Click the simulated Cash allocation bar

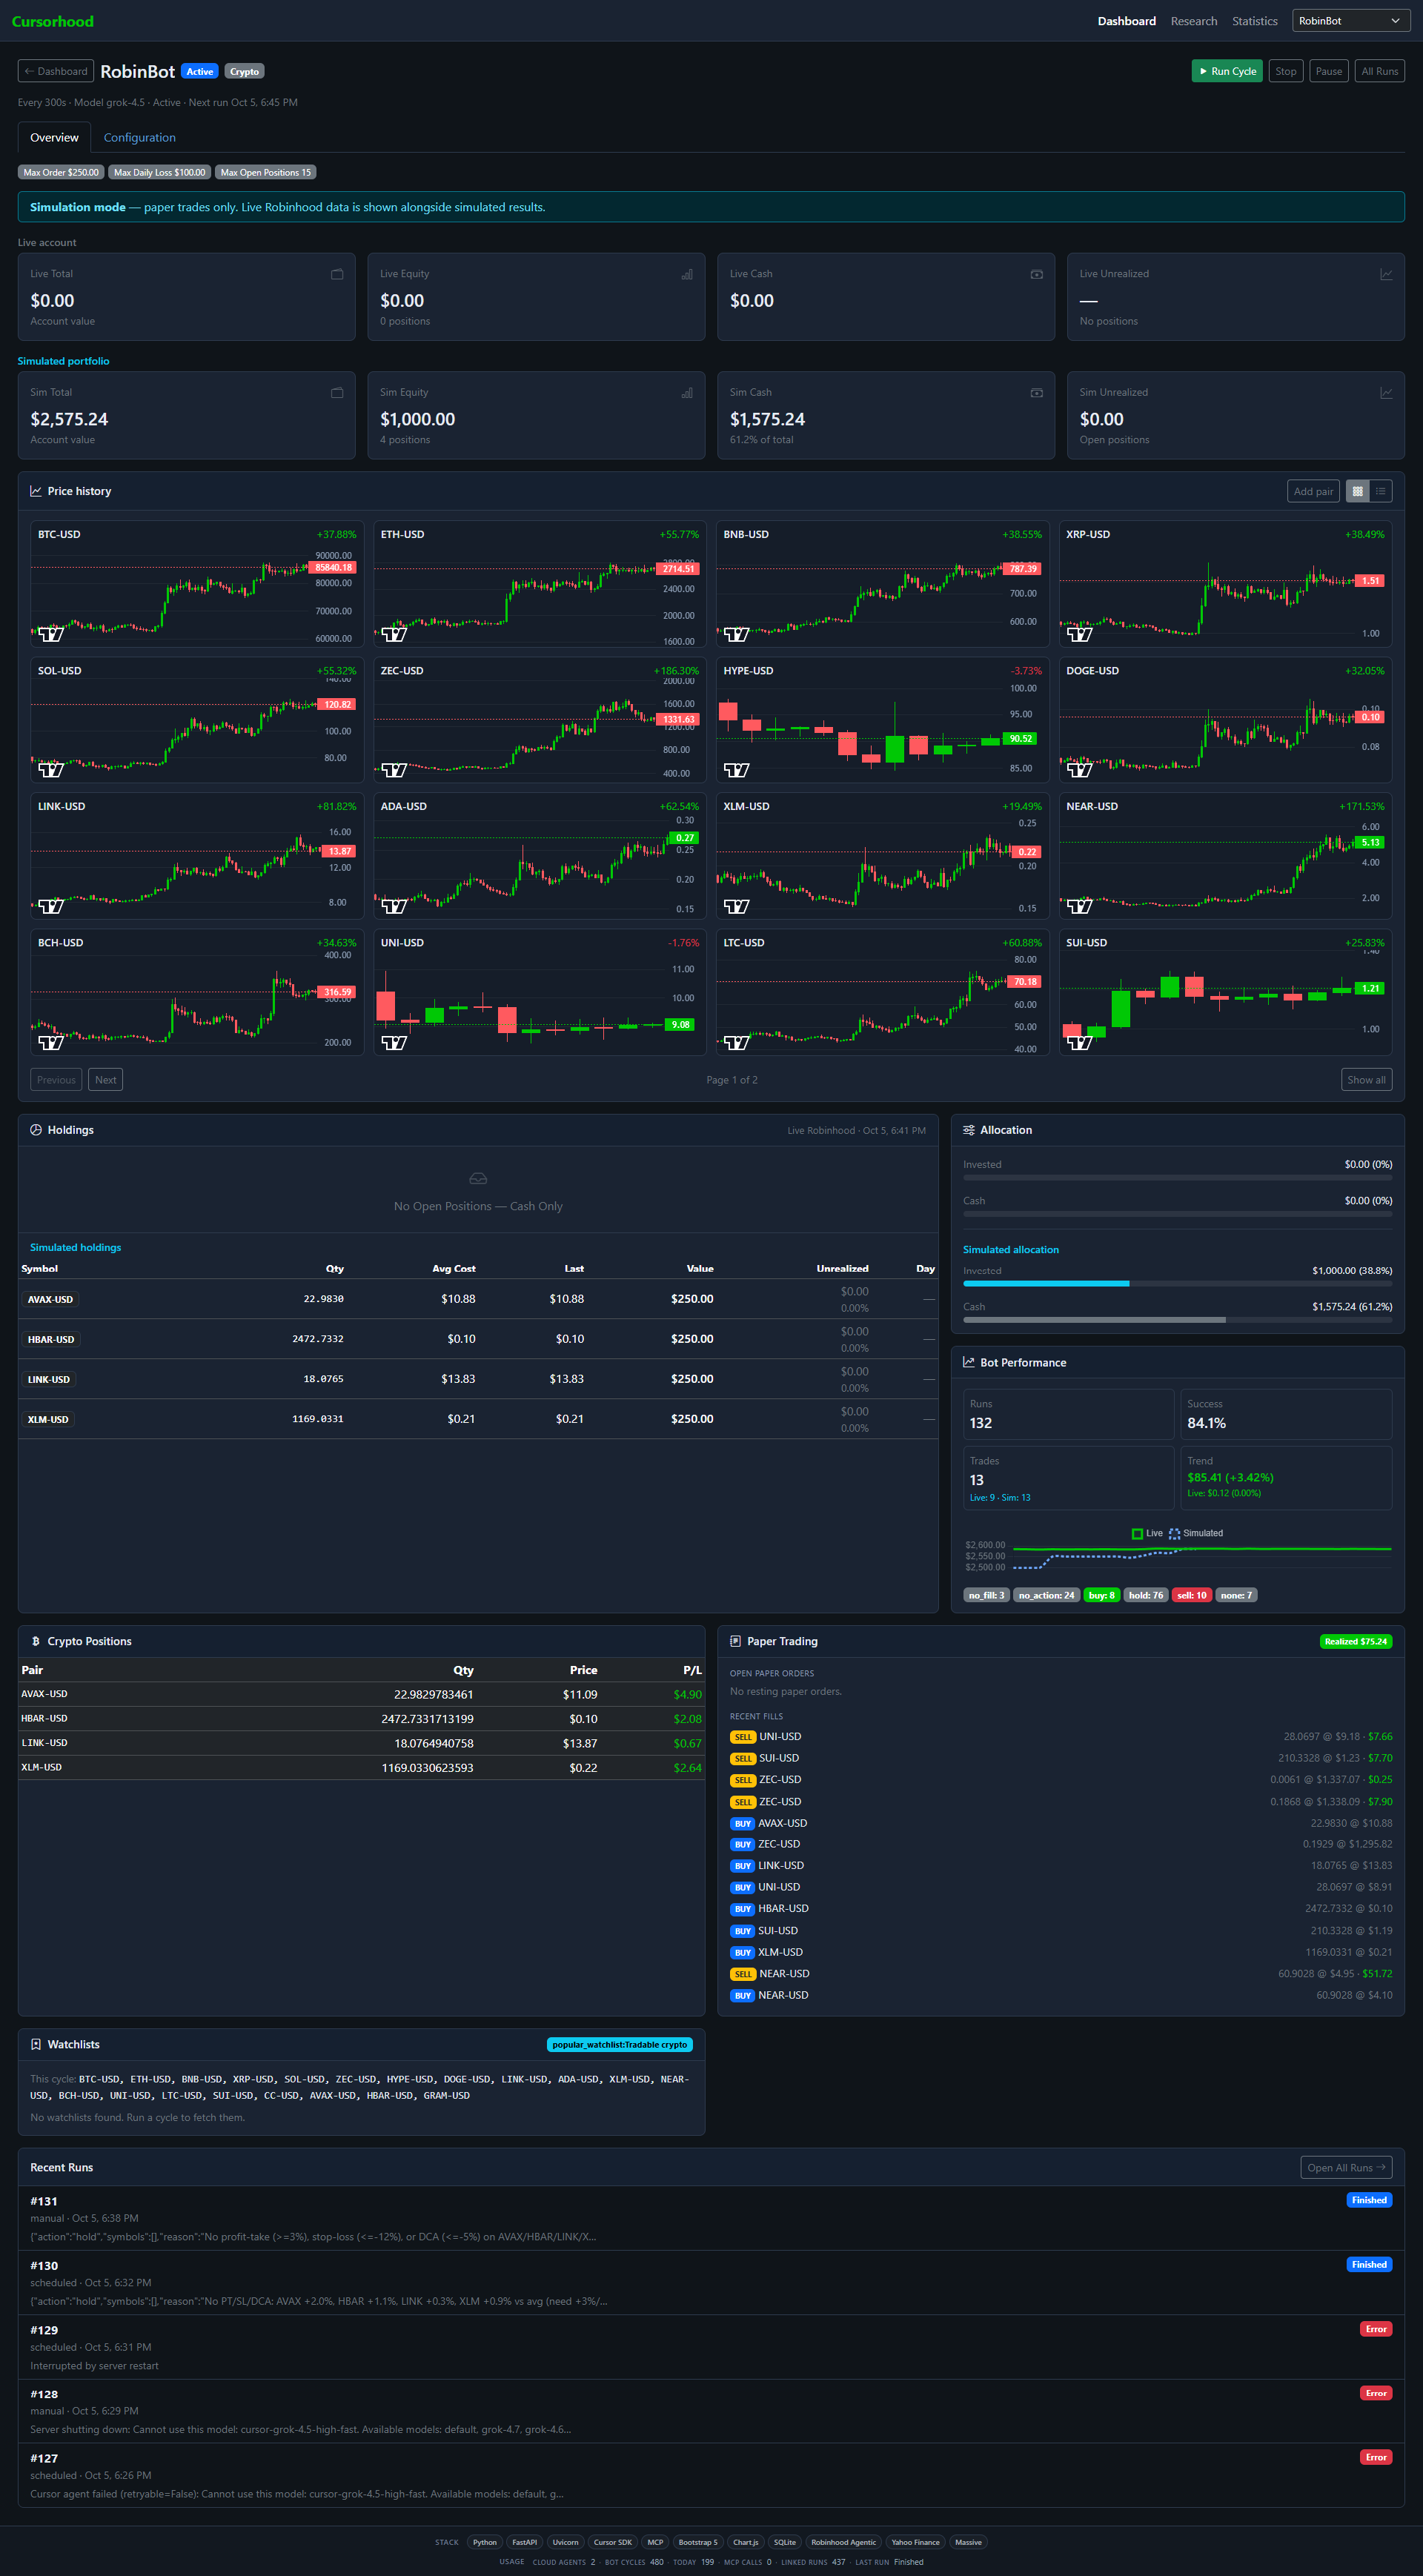coord(1176,1319)
